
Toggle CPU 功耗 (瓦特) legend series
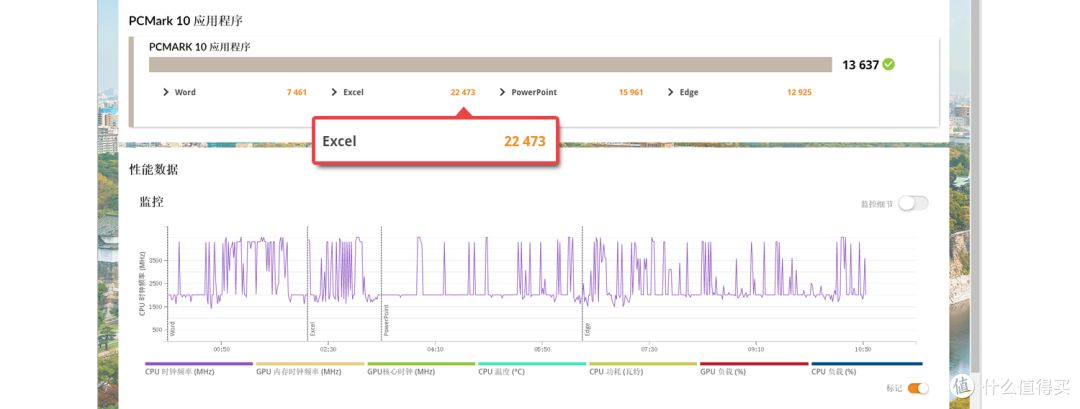pyautogui.click(x=643, y=368)
